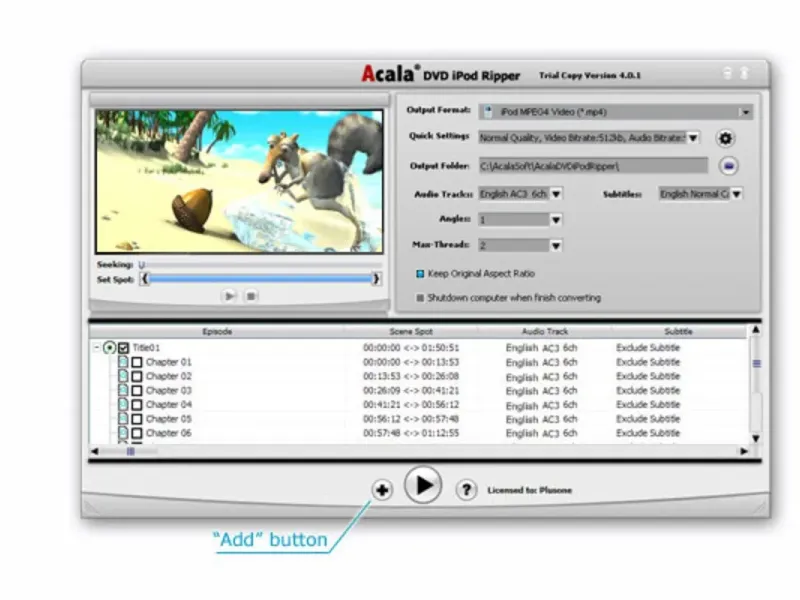Click the blue Set Spot range bar
The height and width of the screenshot is (600, 800).
click(x=261, y=279)
